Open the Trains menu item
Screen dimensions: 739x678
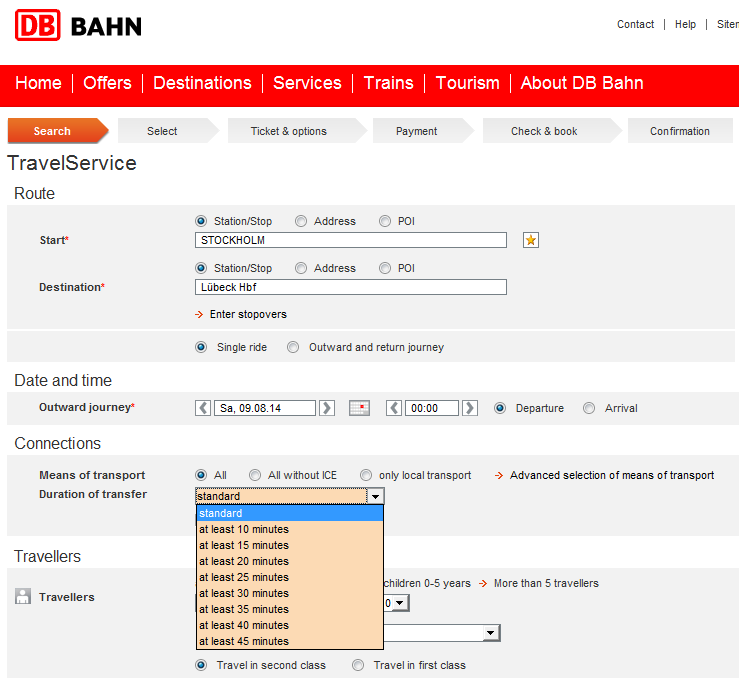point(388,83)
